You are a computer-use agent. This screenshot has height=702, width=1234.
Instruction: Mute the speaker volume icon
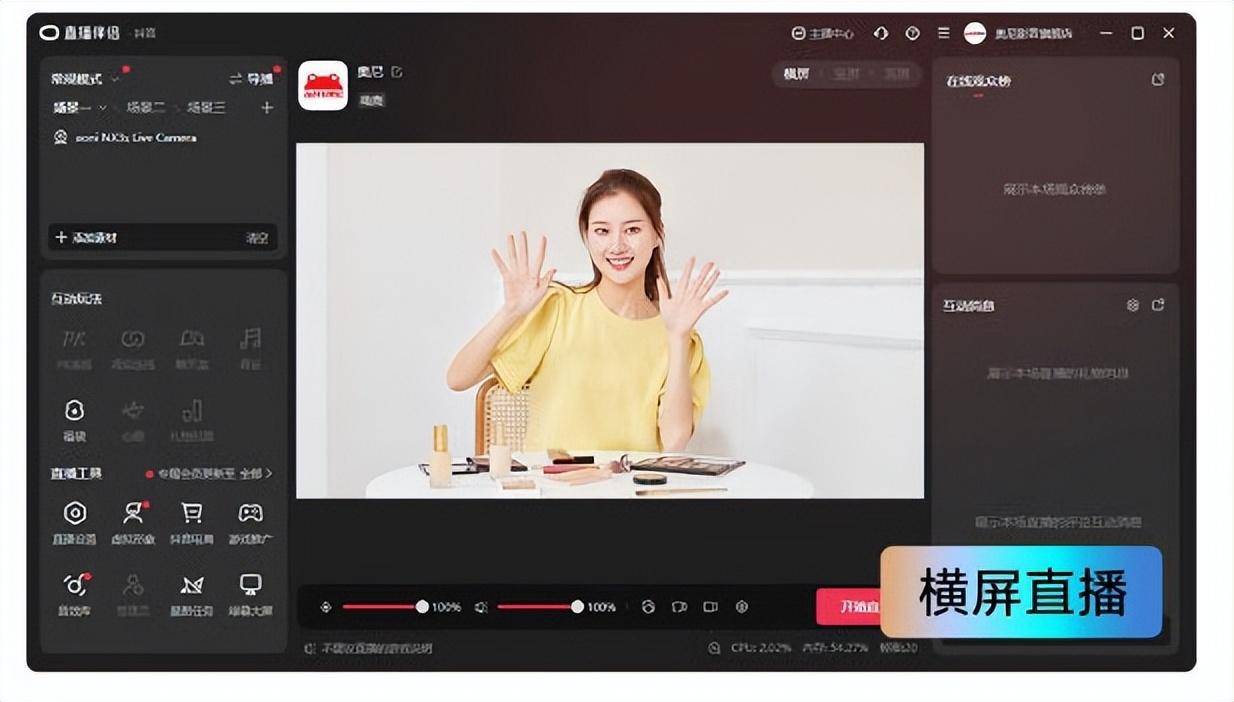point(481,607)
